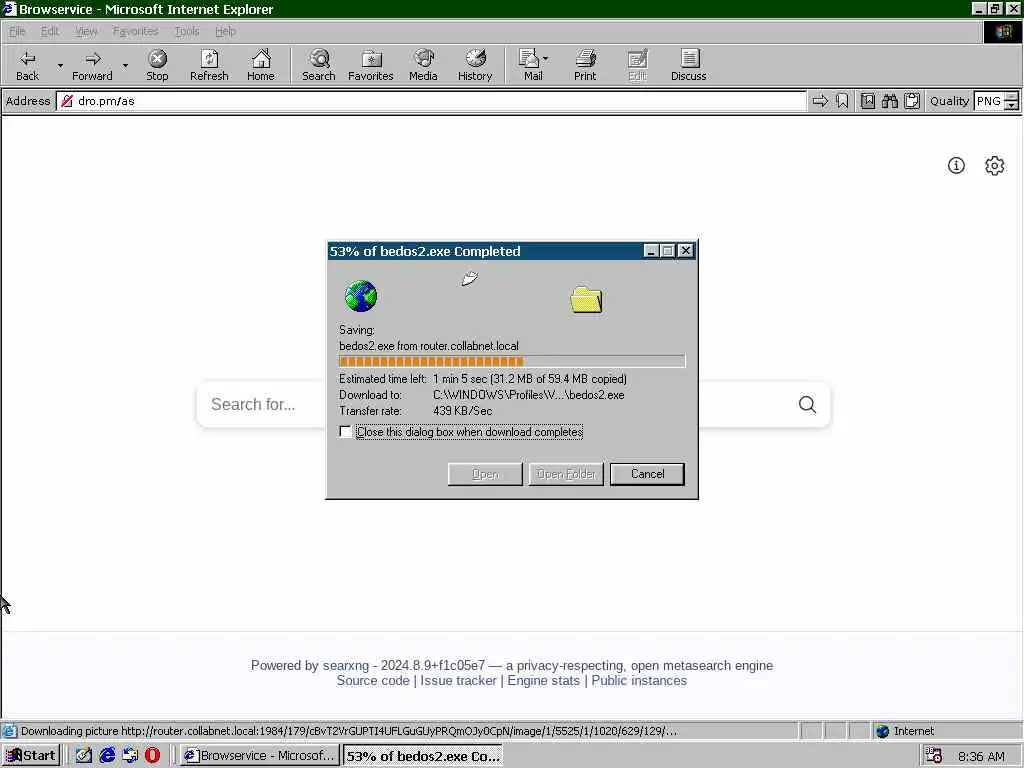
Task: Stop loading with the Stop icon
Action: pyautogui.click(x=157, y=65)
